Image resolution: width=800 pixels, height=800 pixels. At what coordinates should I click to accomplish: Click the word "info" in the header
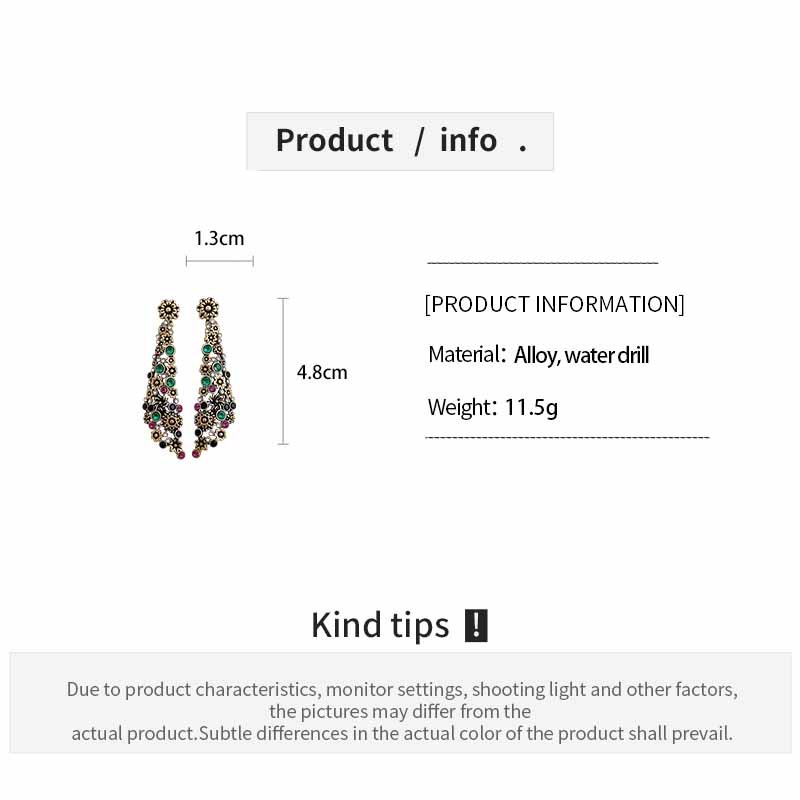click(468, 140)
